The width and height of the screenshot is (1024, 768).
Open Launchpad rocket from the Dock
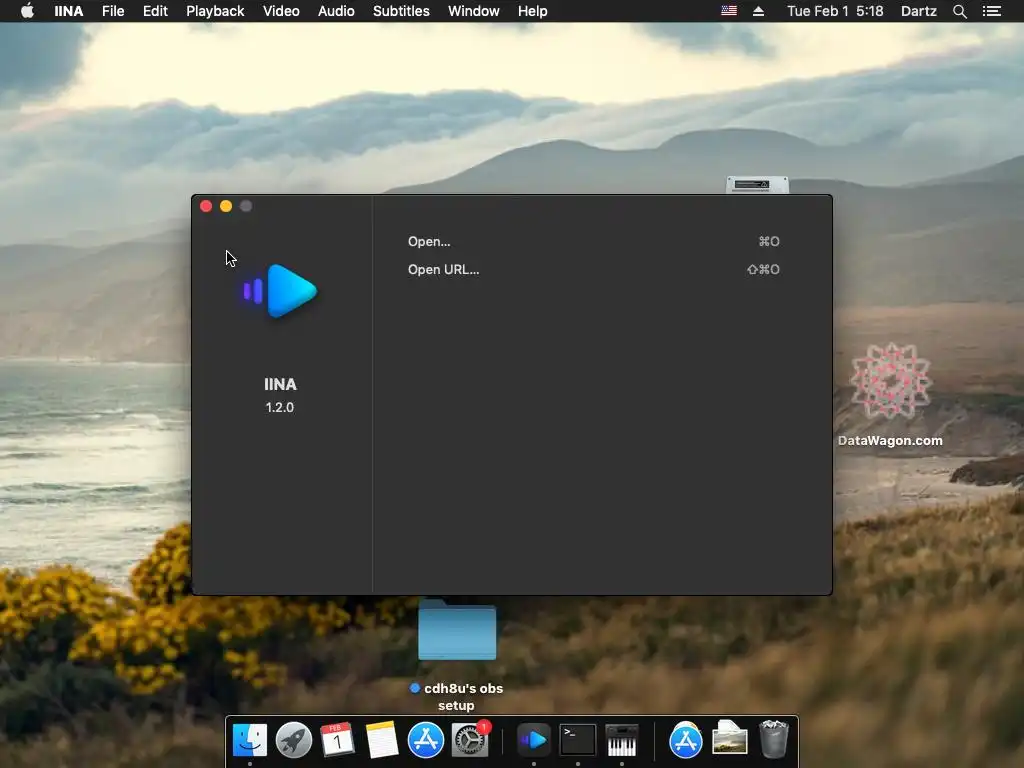pos(293,740)
